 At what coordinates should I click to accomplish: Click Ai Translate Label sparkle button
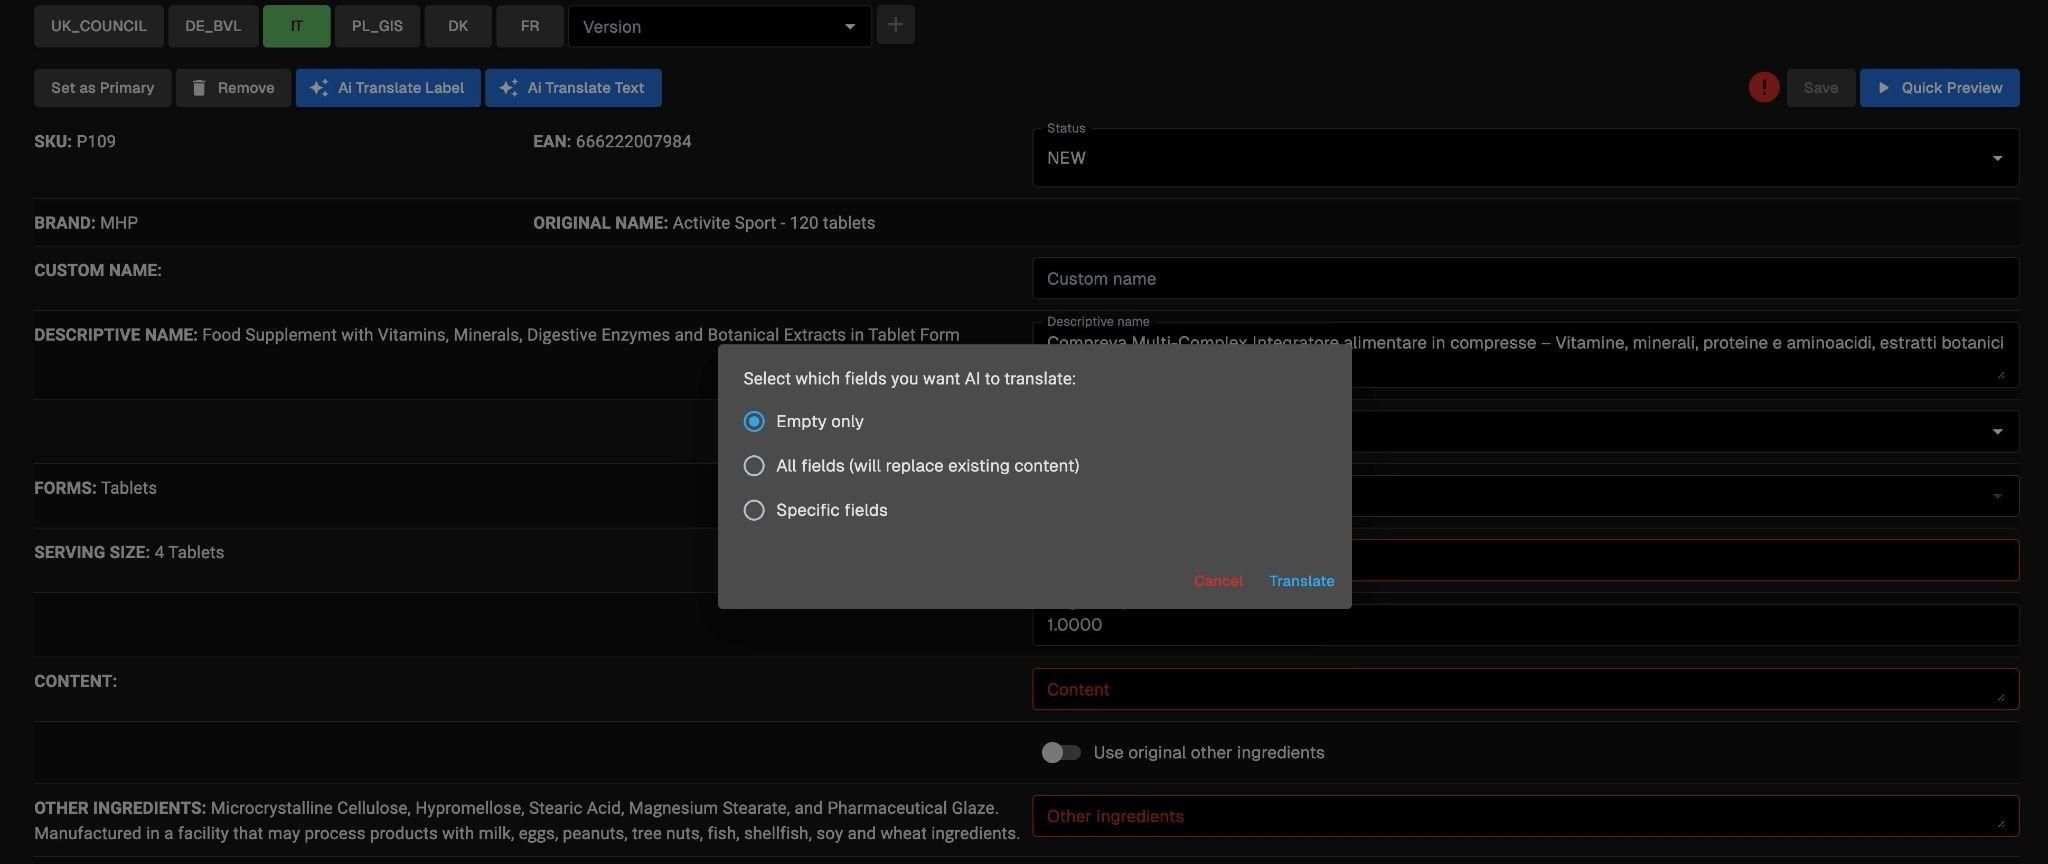pos(388,88)
